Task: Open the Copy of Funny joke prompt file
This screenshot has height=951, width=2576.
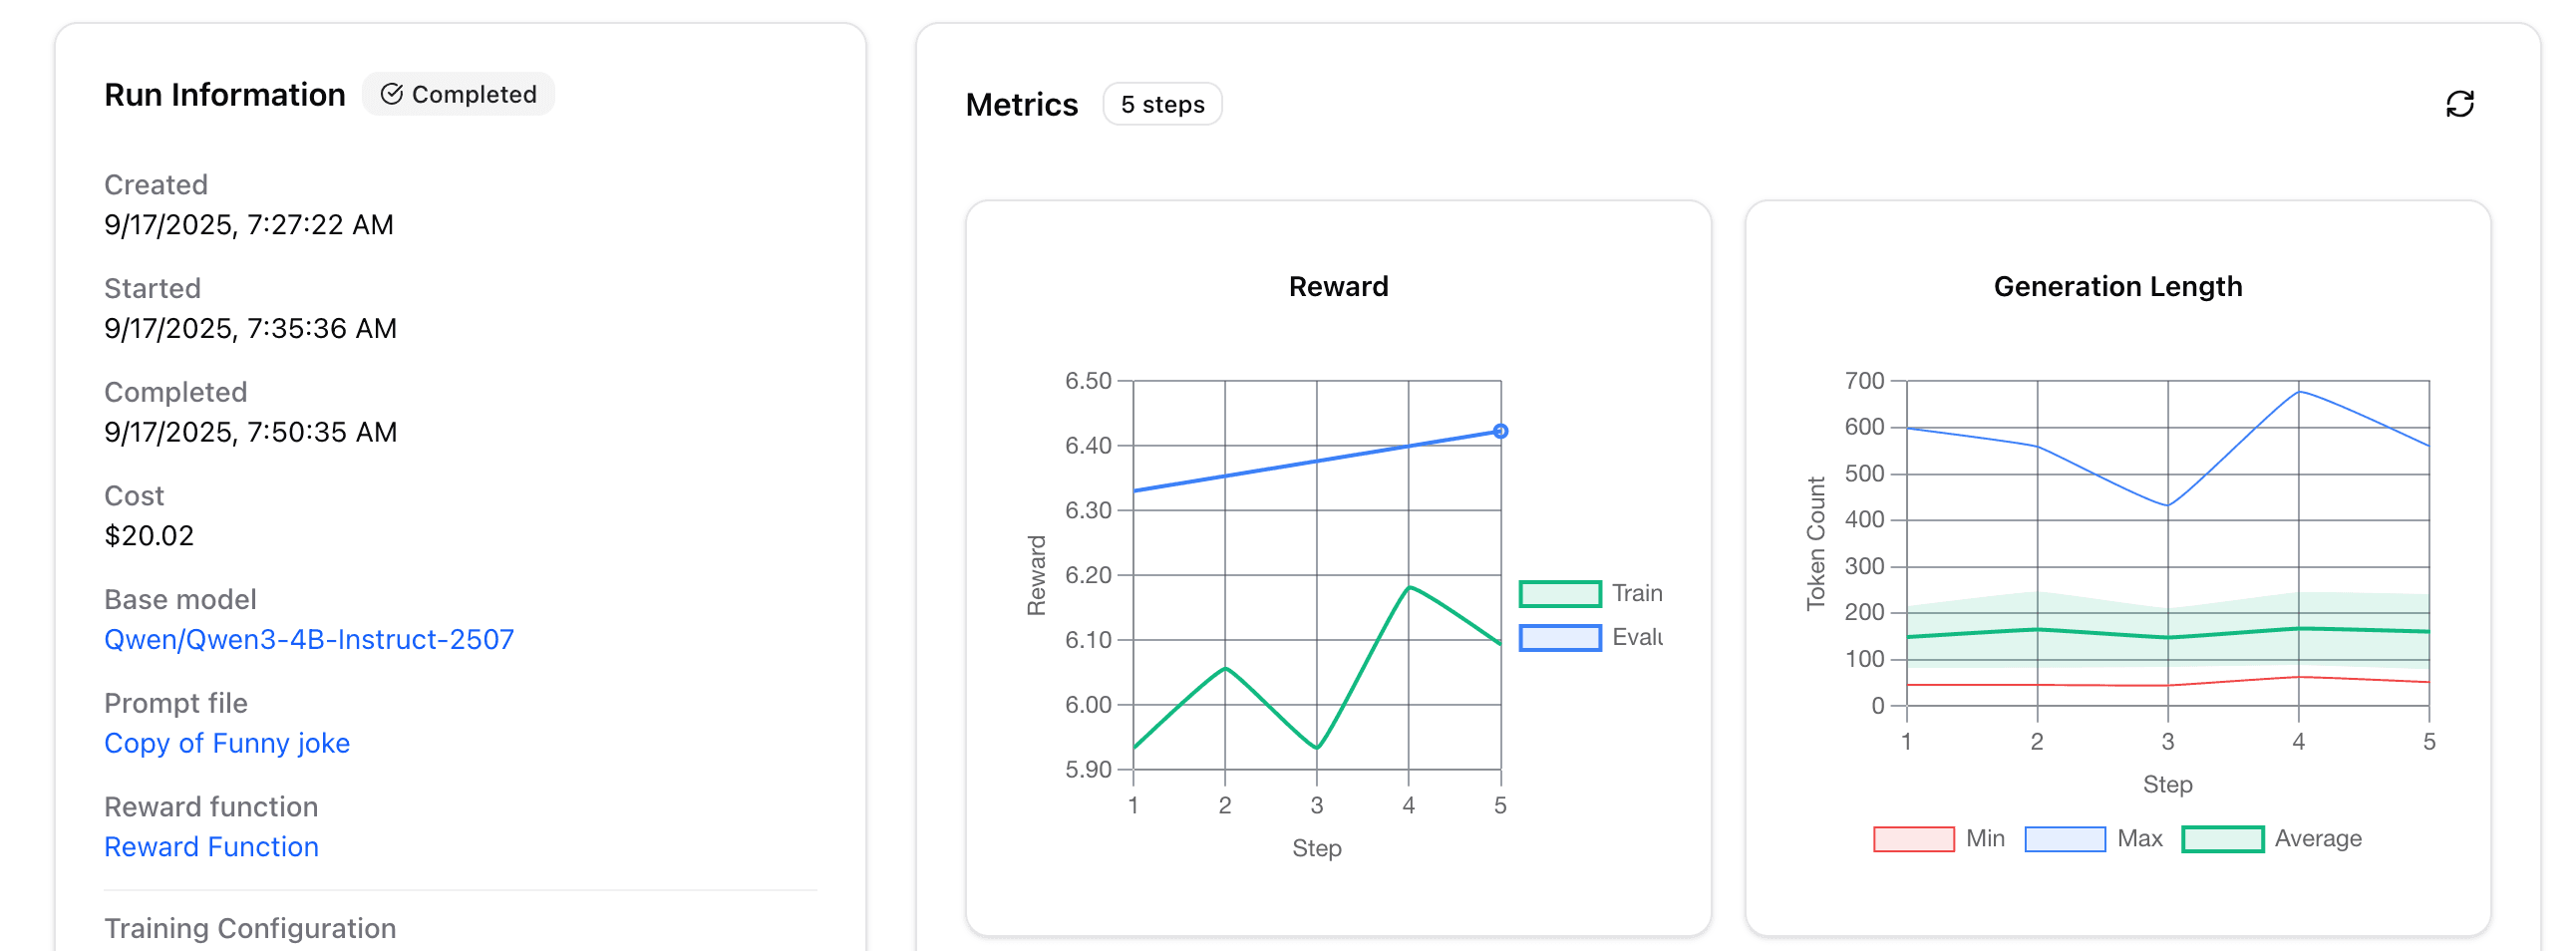Action: (x=227, y=743)
